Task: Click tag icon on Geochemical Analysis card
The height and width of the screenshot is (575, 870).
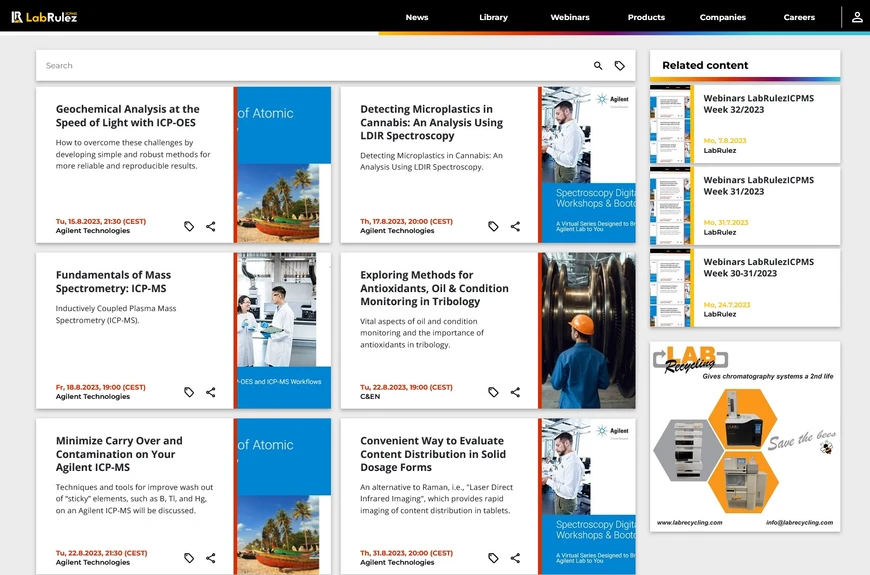Action: (189, 226)
